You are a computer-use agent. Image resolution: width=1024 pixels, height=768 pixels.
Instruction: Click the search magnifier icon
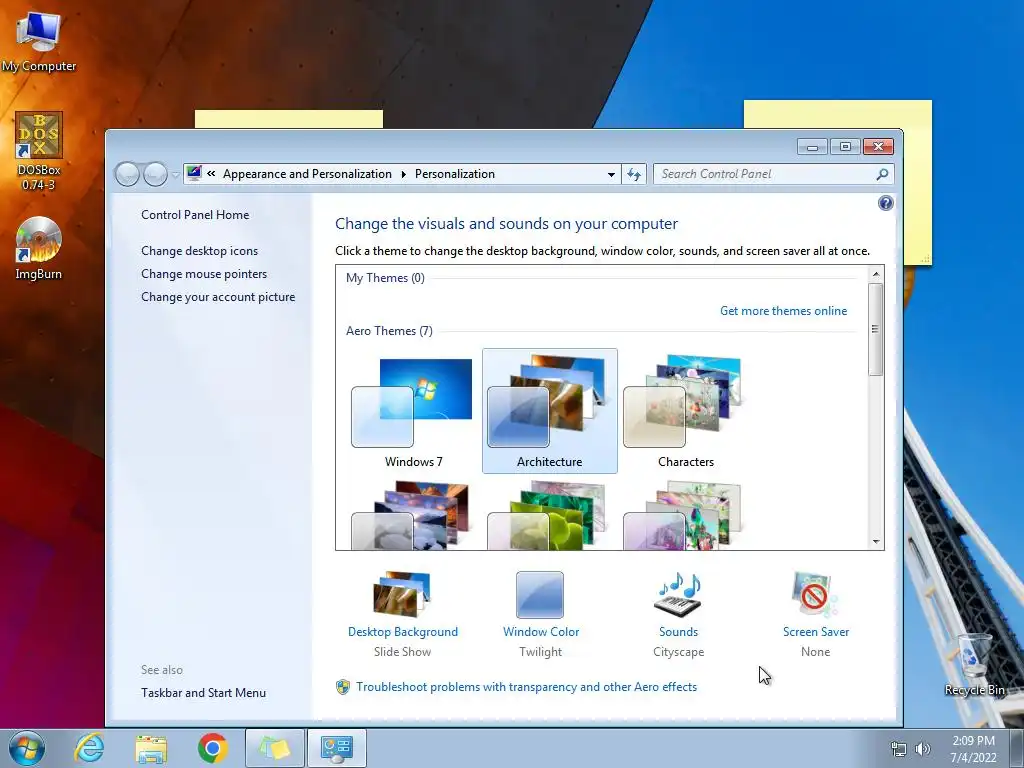pyautogui.click(x=882, y=174)
